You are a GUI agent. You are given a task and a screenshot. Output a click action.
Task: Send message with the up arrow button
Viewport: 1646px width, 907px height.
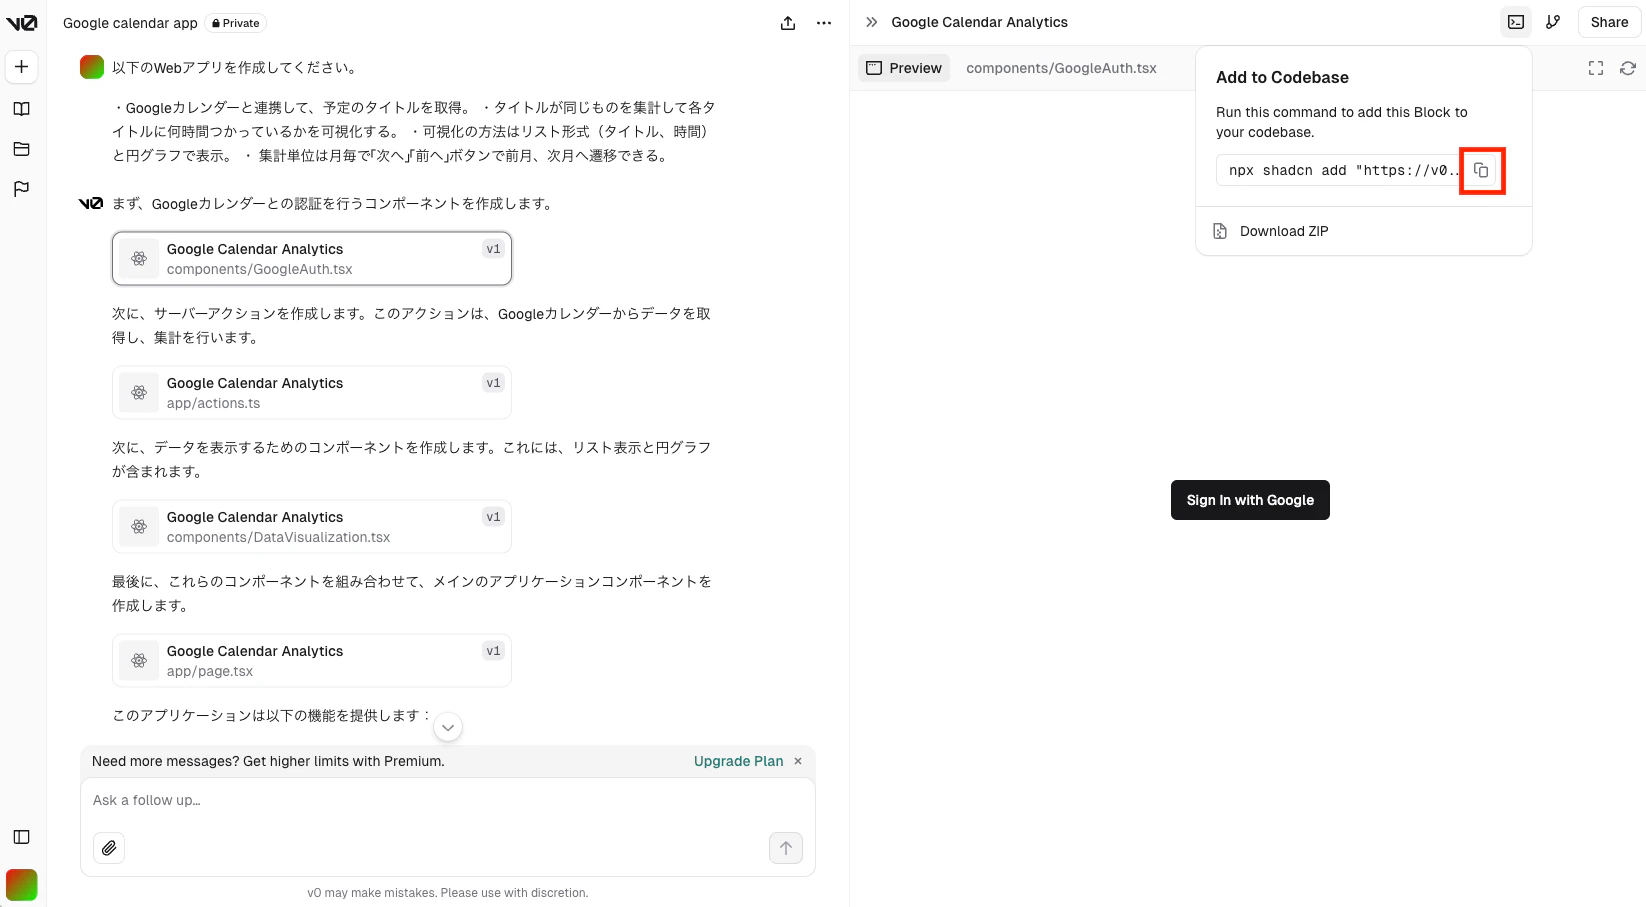coord(786,848)
